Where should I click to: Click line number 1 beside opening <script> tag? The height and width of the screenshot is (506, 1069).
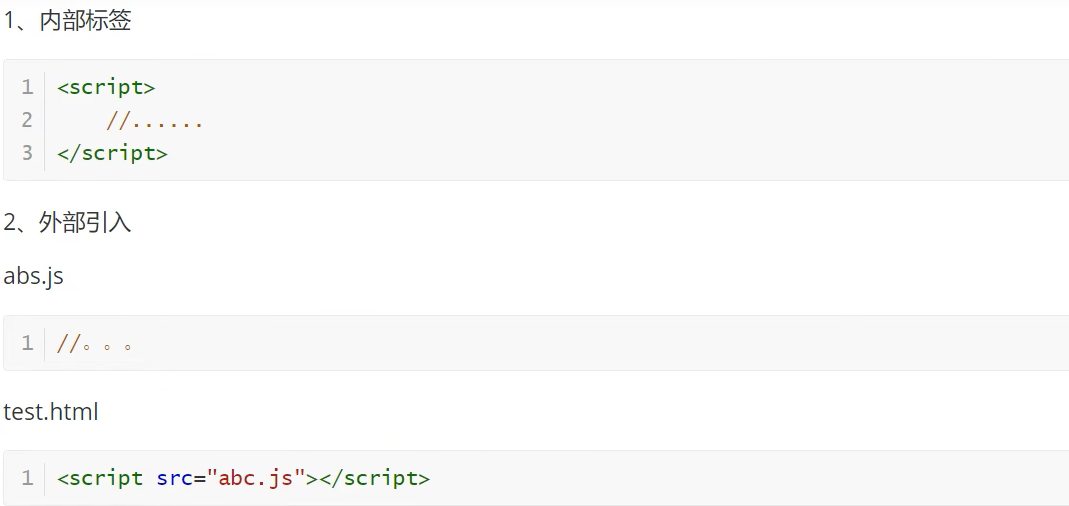(x=27, y=87)
